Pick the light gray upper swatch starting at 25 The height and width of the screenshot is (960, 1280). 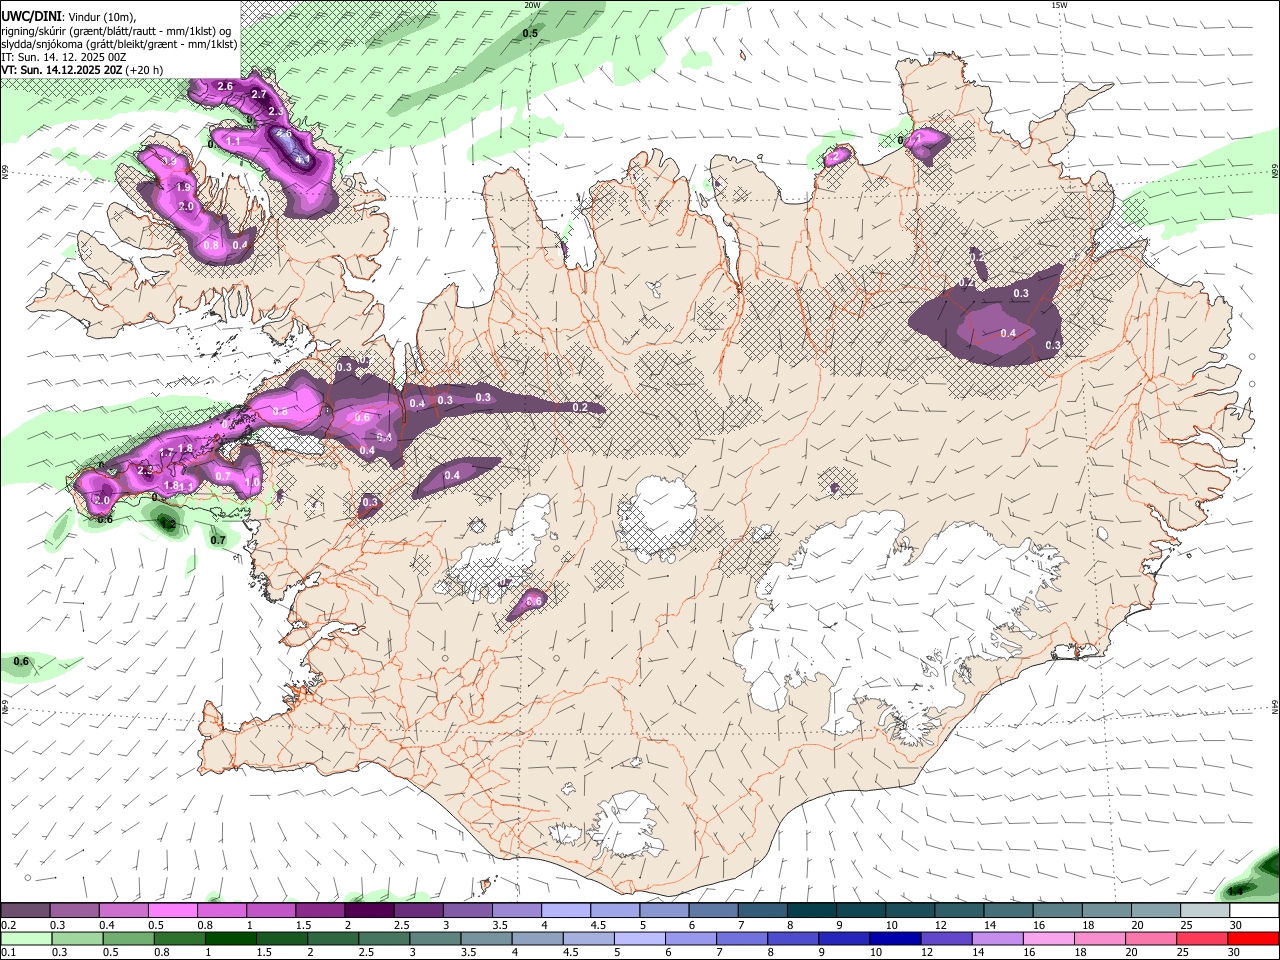[1206, 911]
